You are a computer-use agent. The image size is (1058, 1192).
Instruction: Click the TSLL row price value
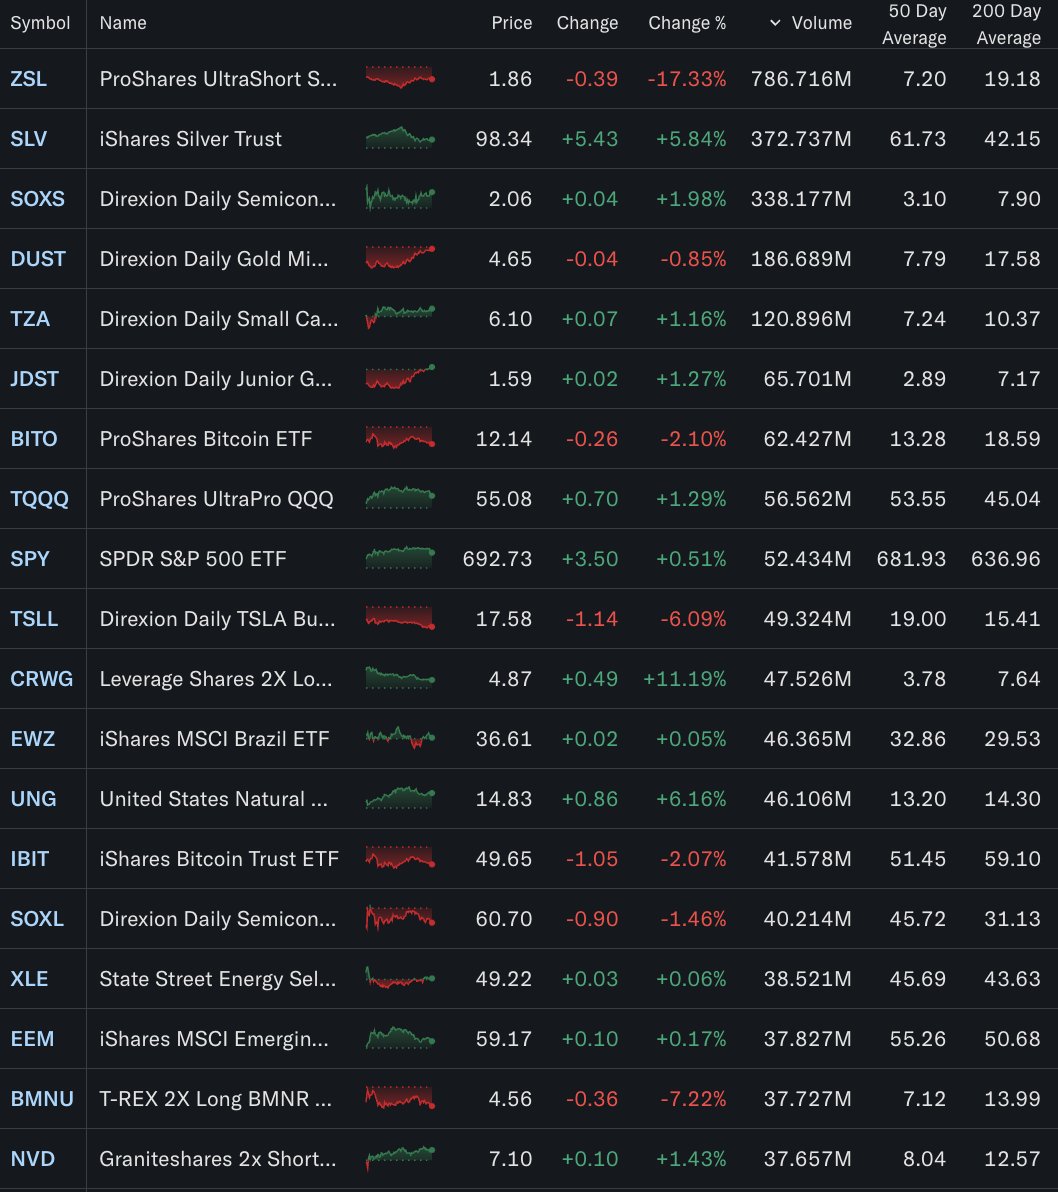[504, 618]
